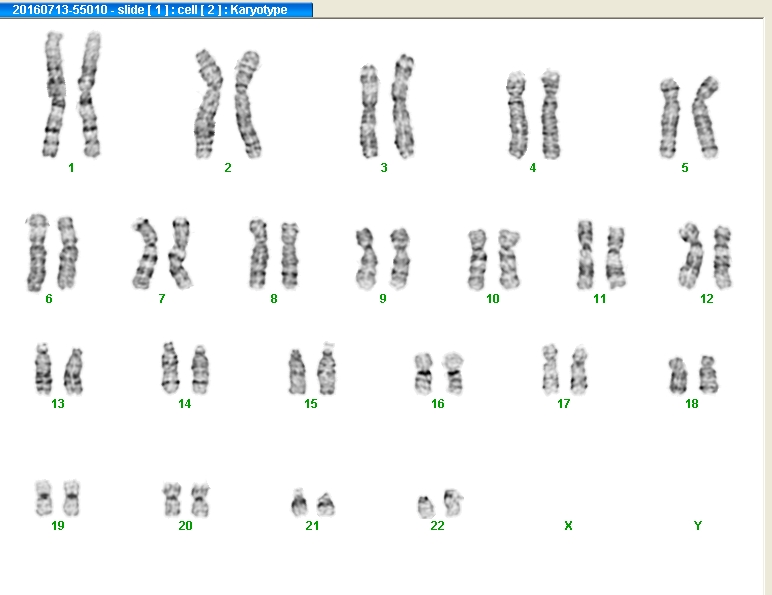
Task: Click the green label 9
Action: pyautogui.click(x=383, y=299)
